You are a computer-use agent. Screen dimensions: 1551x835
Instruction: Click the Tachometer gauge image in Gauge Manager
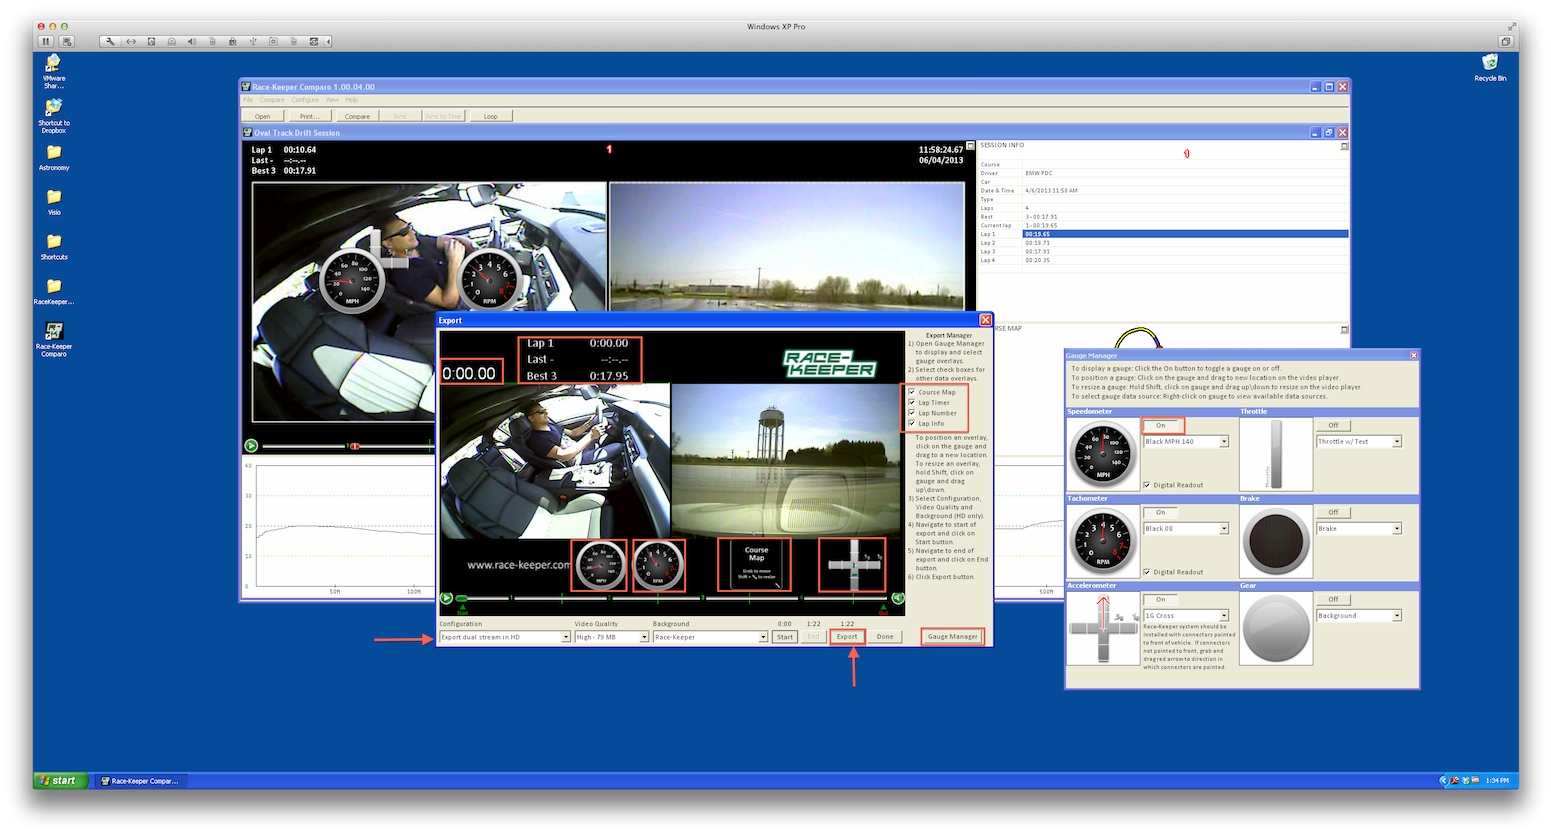[x=1103, y=541]
